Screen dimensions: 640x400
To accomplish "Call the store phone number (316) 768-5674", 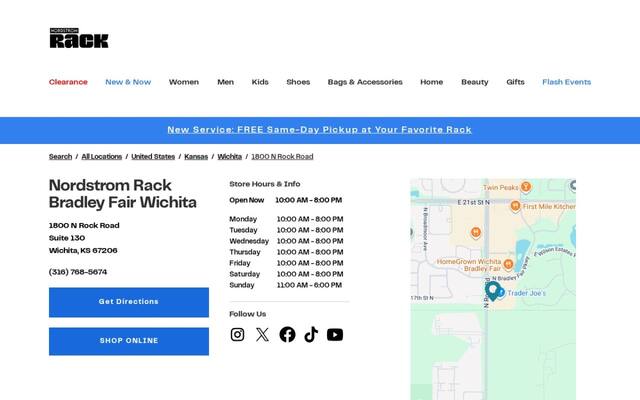I will (78, 272).
